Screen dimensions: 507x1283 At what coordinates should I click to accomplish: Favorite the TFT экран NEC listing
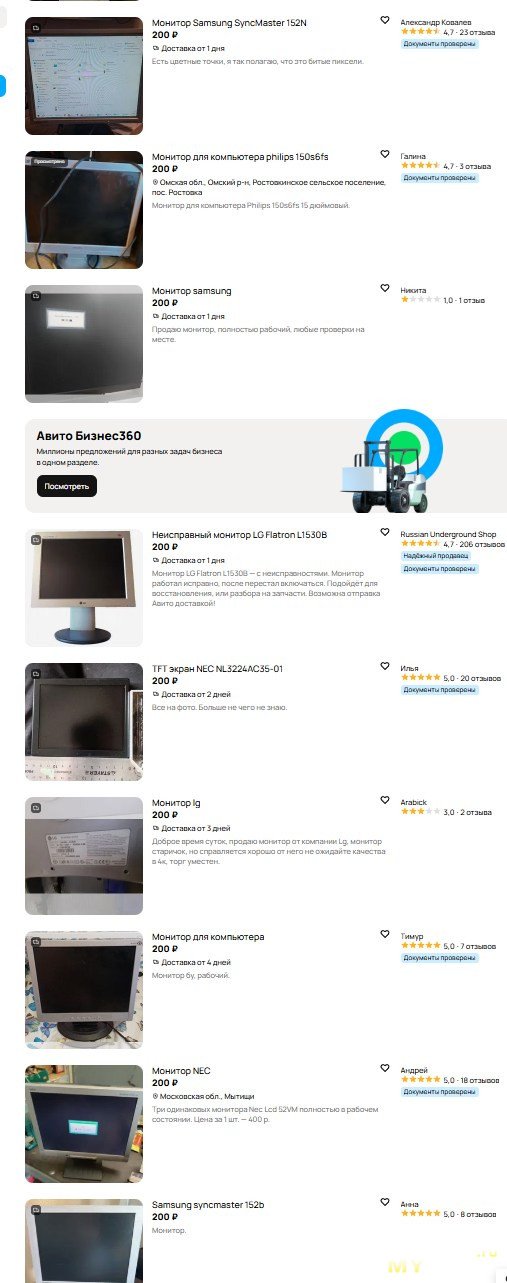(385, 666)
